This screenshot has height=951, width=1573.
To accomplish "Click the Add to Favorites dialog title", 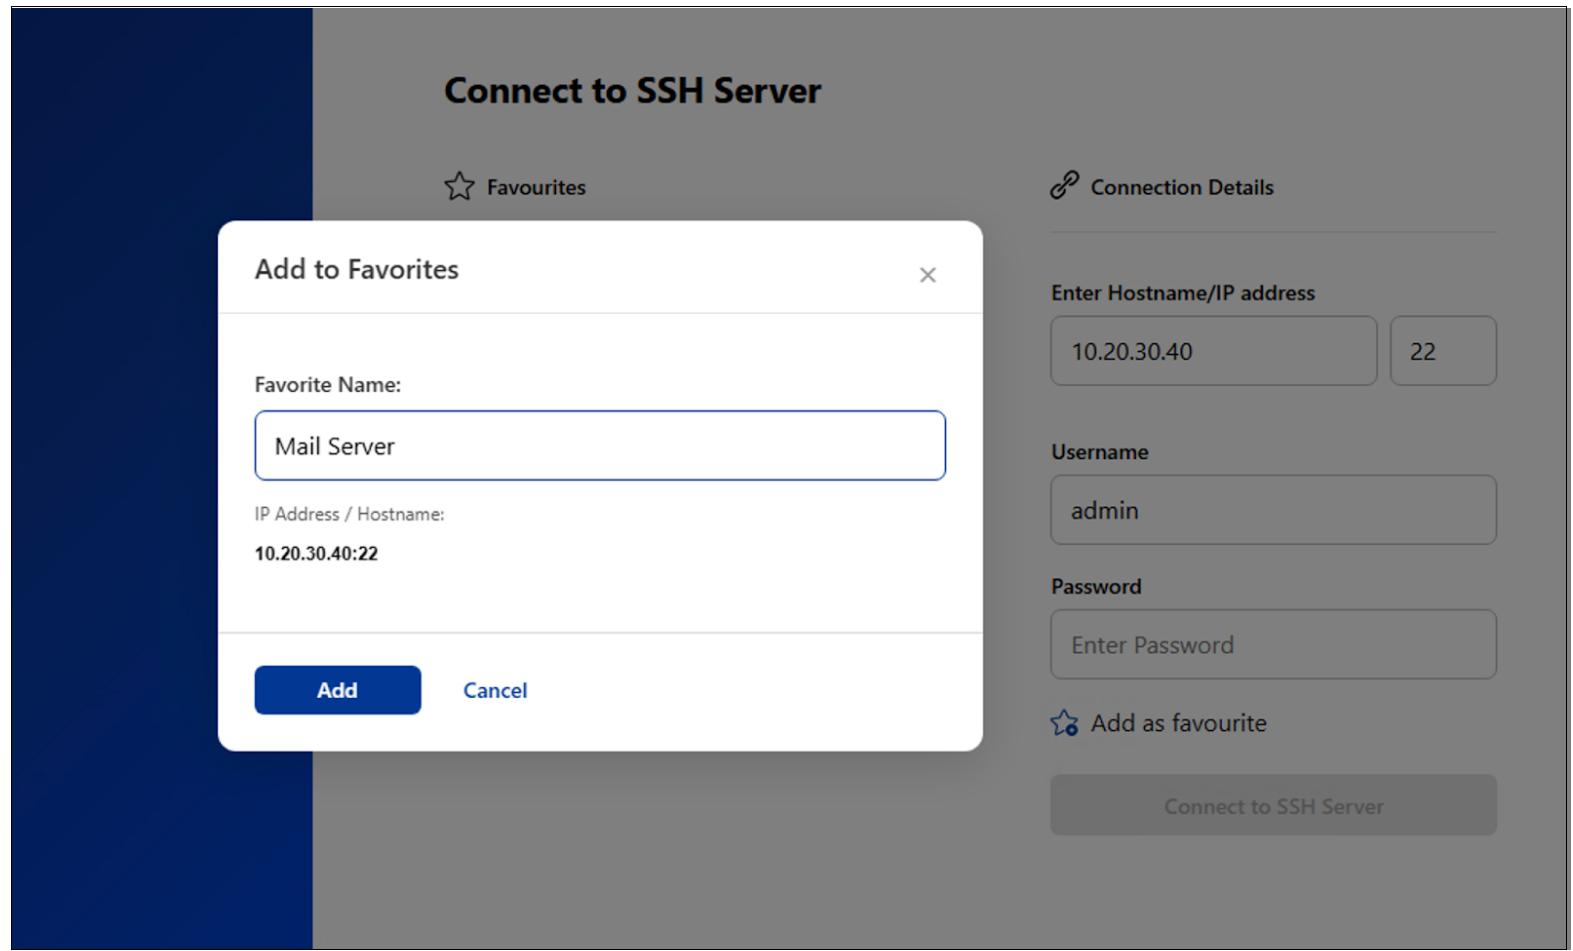I will point(356,269).
